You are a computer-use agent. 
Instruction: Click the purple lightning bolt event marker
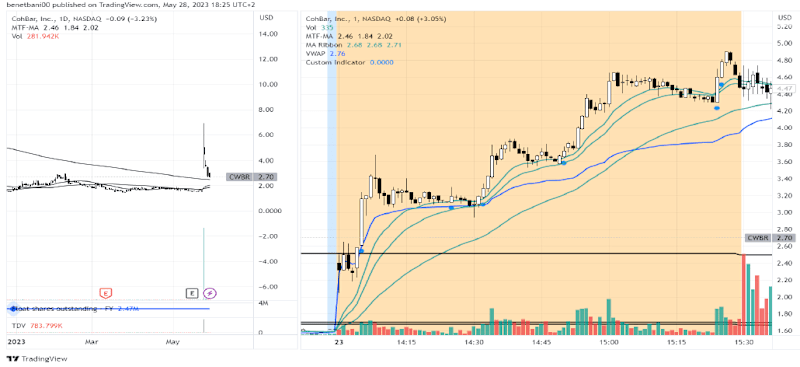[x=210, y=293]
